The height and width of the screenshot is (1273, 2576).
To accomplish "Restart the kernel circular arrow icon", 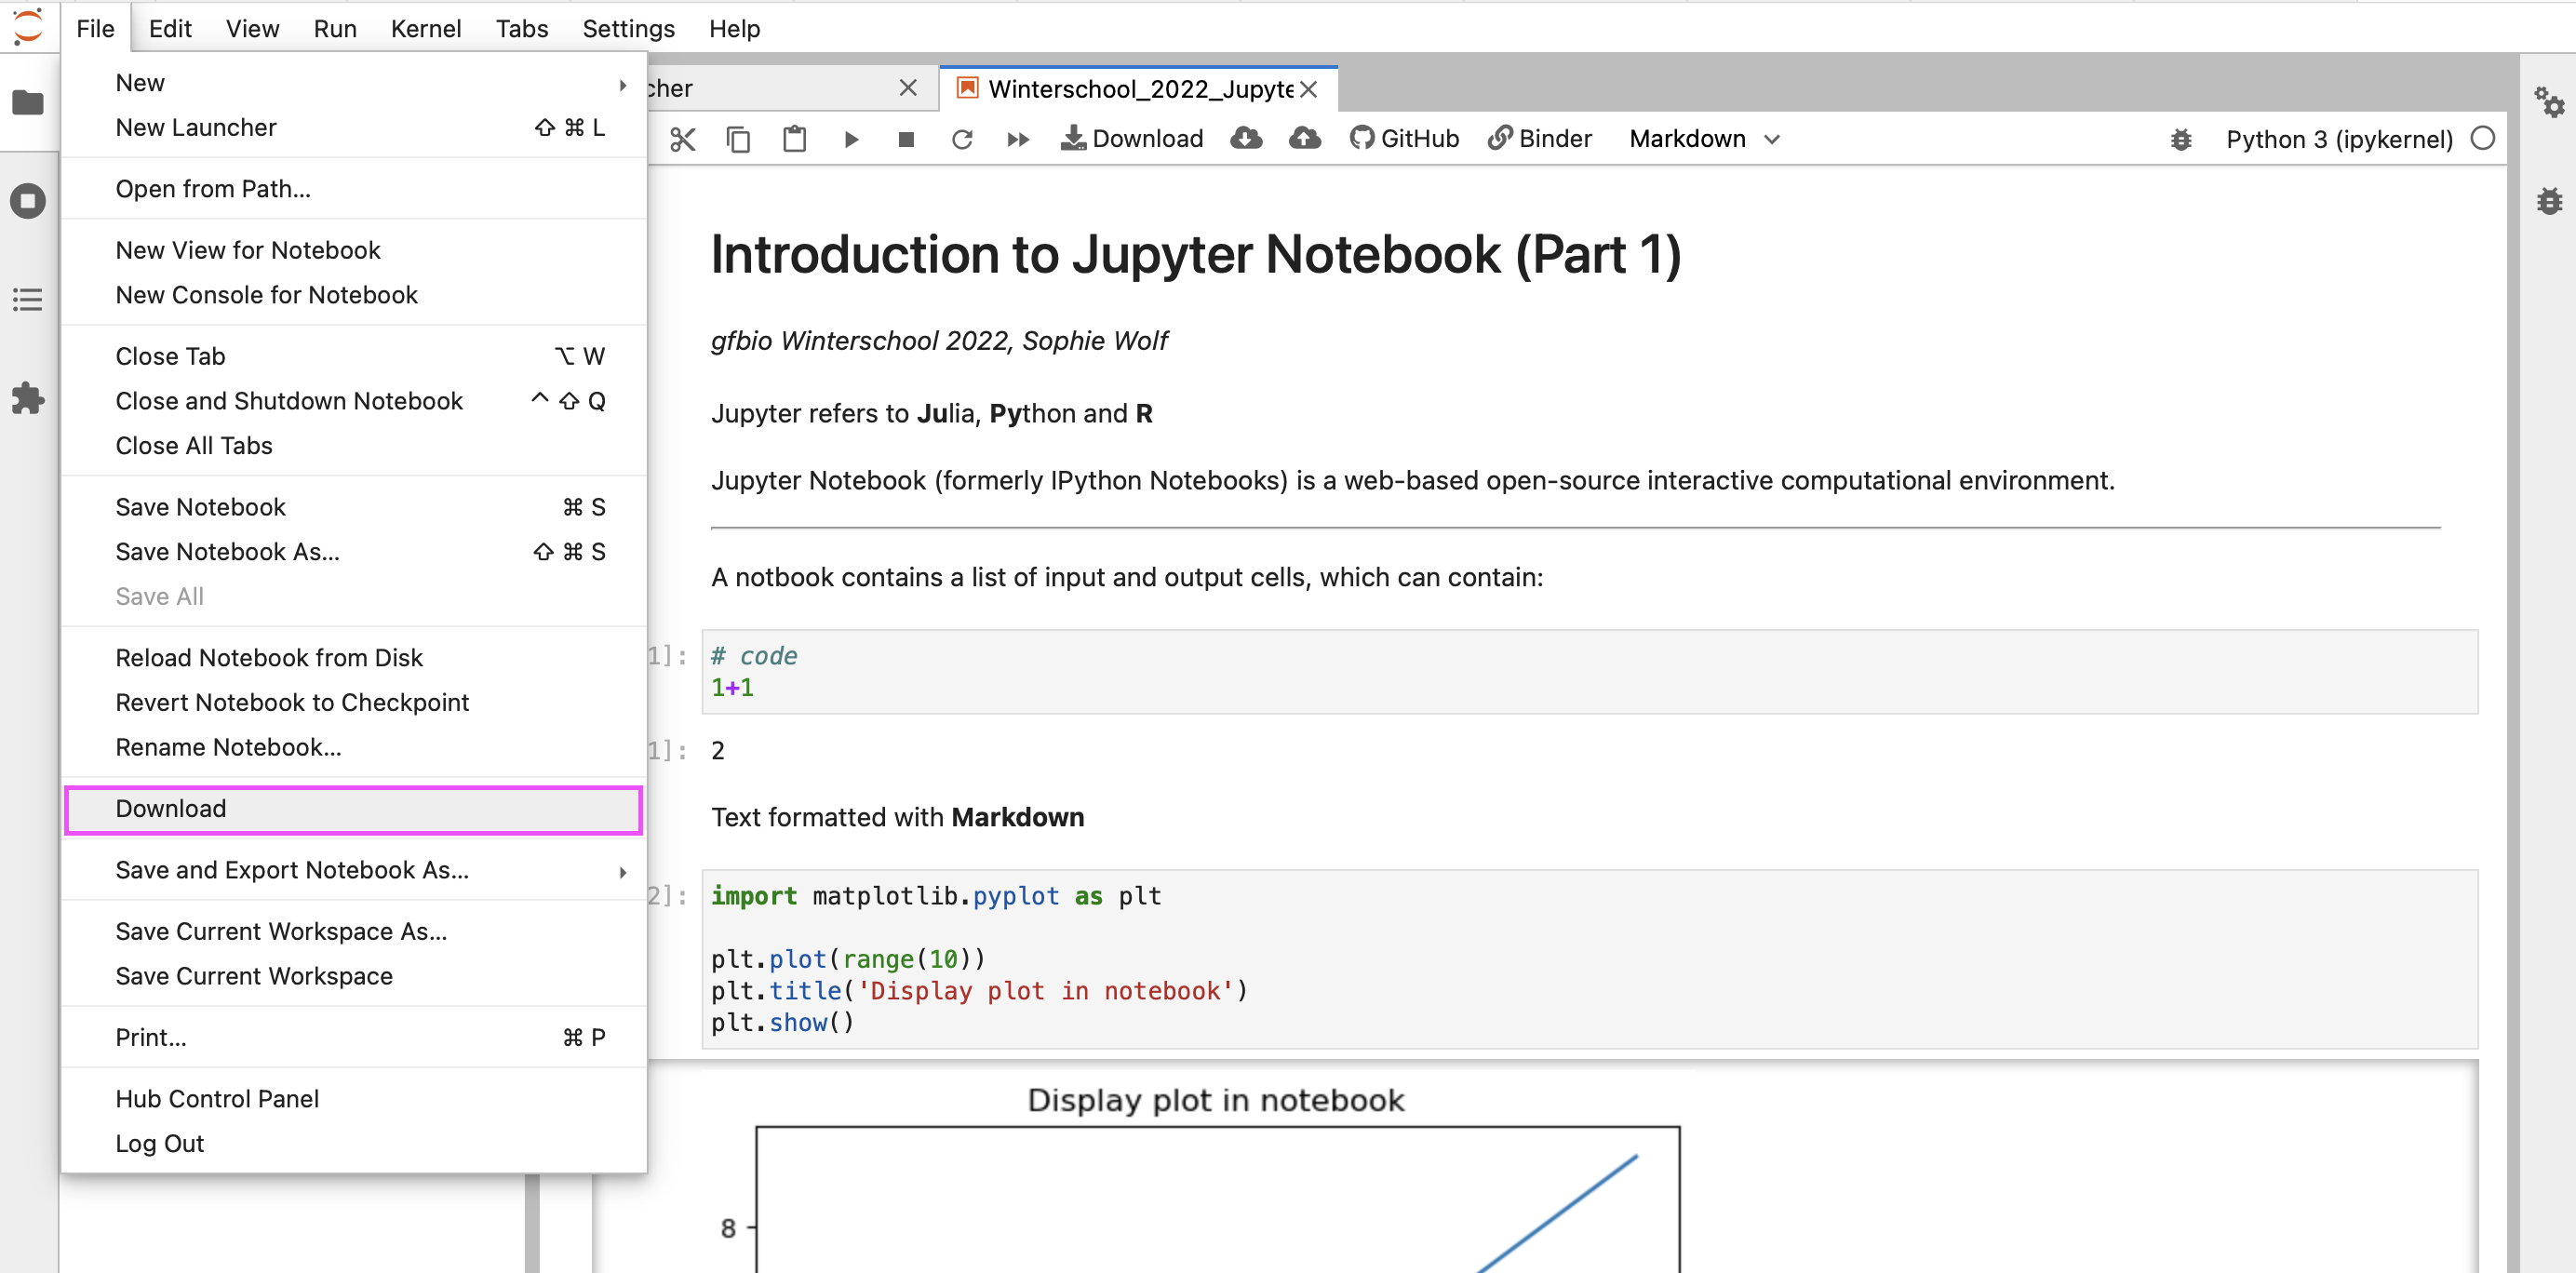I will pyautogui.click(x=962, y=139).
